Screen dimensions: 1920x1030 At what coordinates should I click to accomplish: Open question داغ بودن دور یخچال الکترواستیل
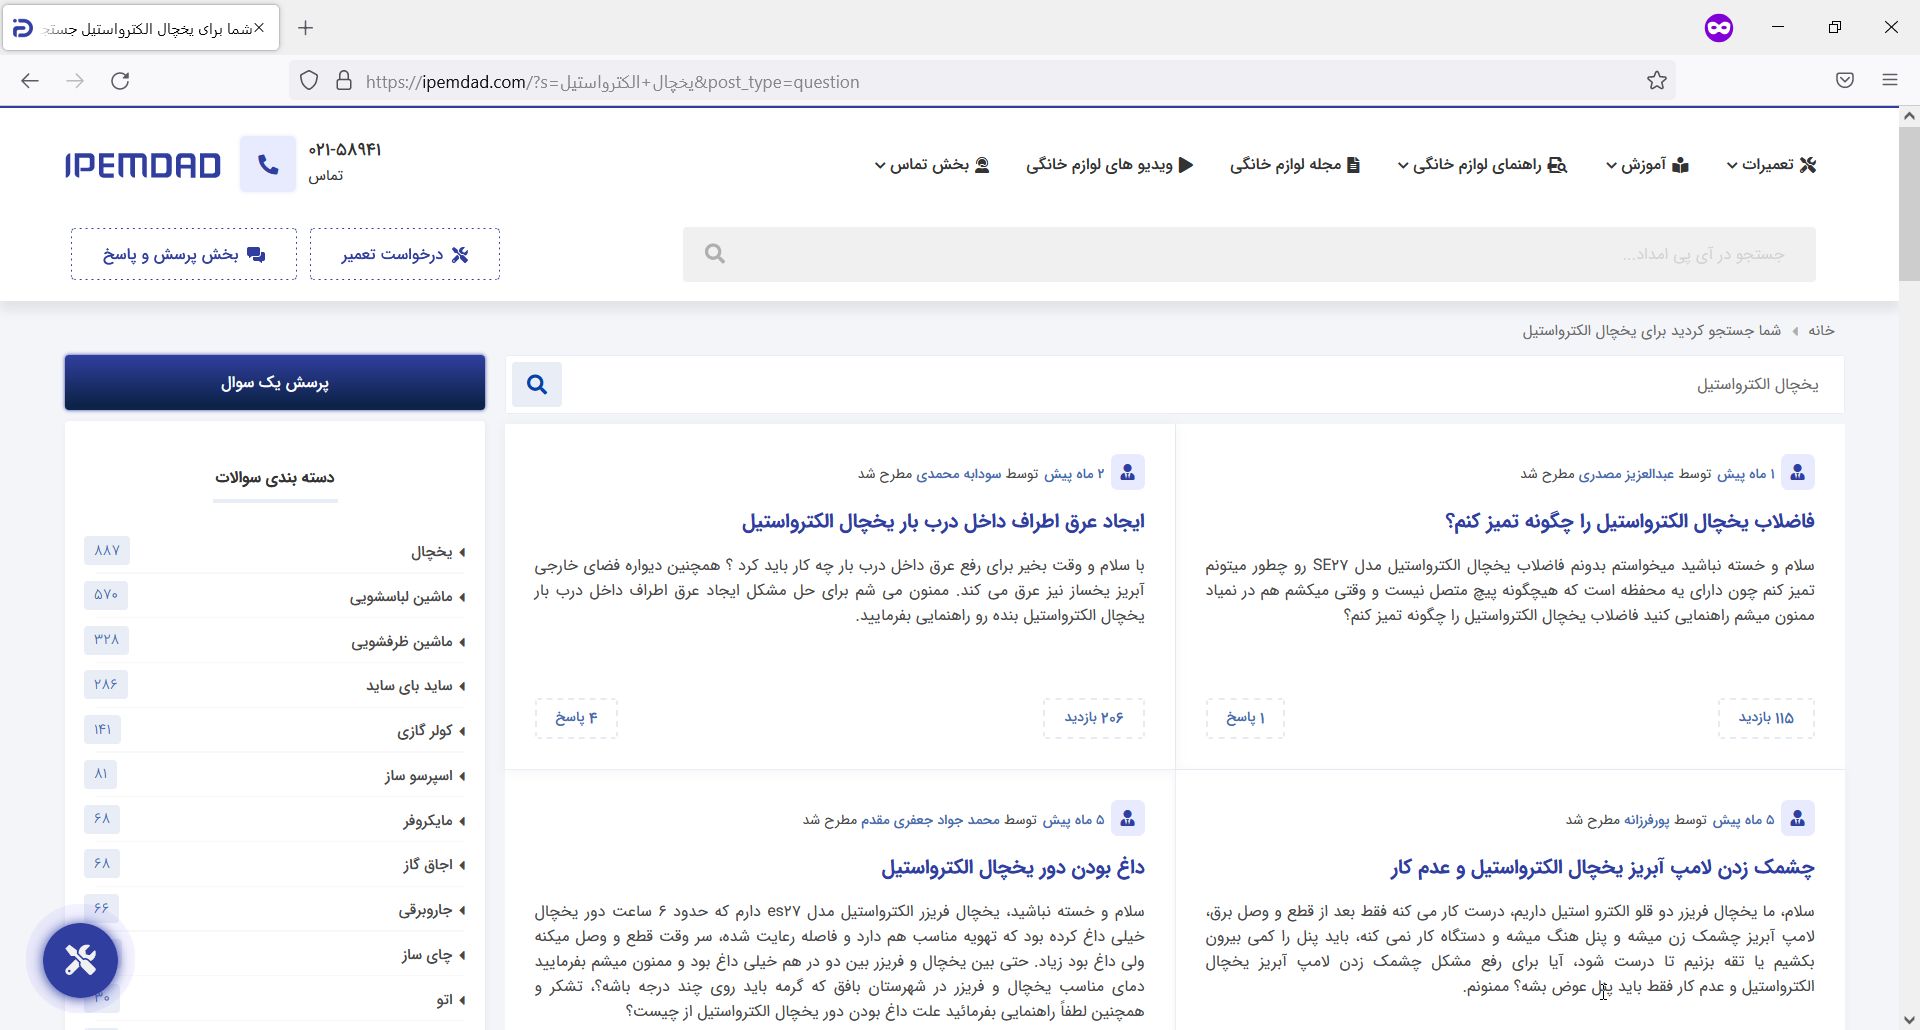tap(1013, 867)
